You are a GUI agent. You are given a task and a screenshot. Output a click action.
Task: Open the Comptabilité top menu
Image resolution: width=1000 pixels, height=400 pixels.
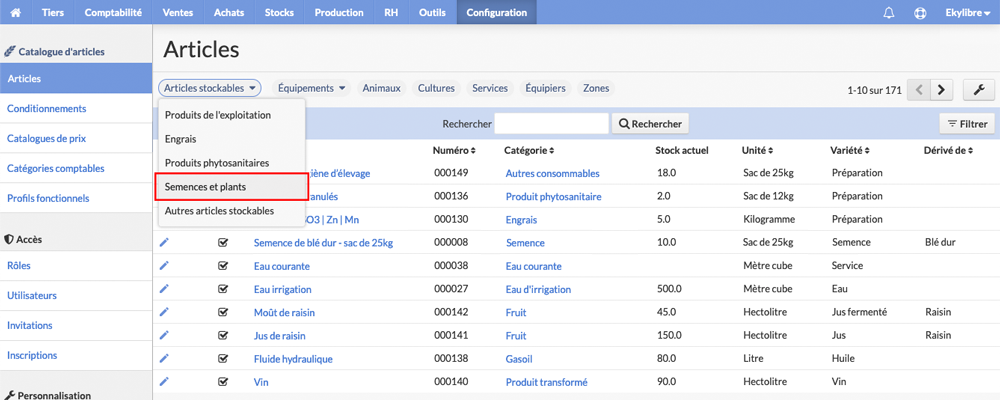tap(113, 12)
